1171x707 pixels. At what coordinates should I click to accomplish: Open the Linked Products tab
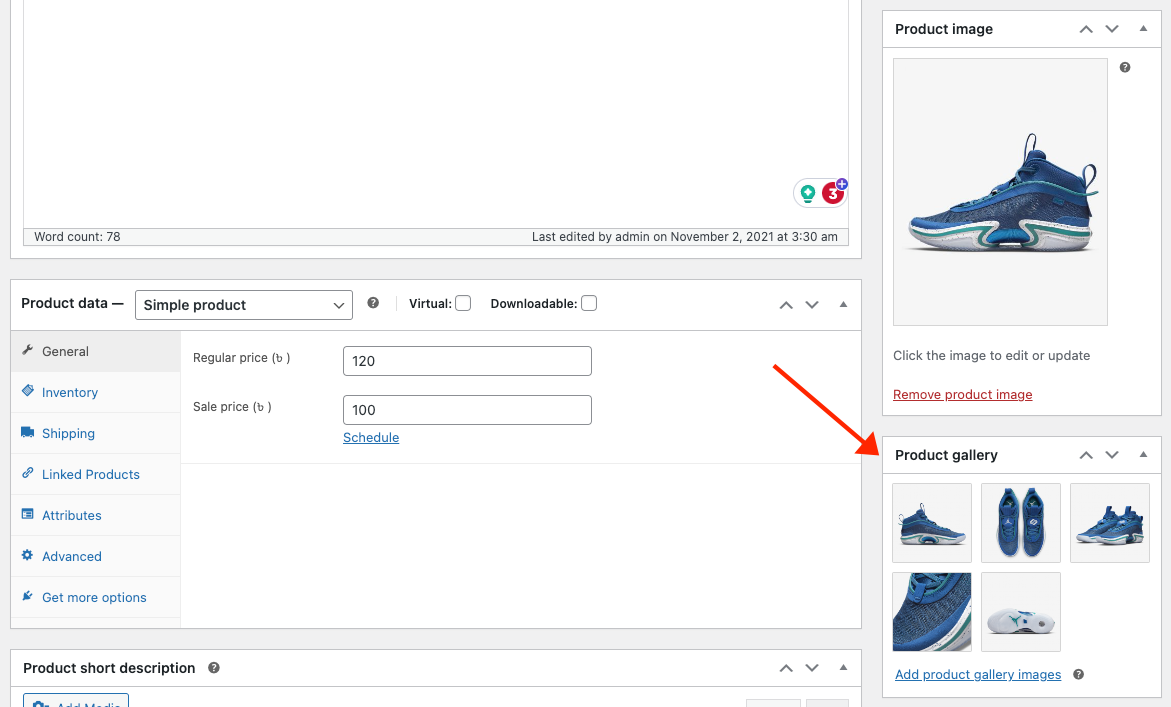tap(91, 475)
